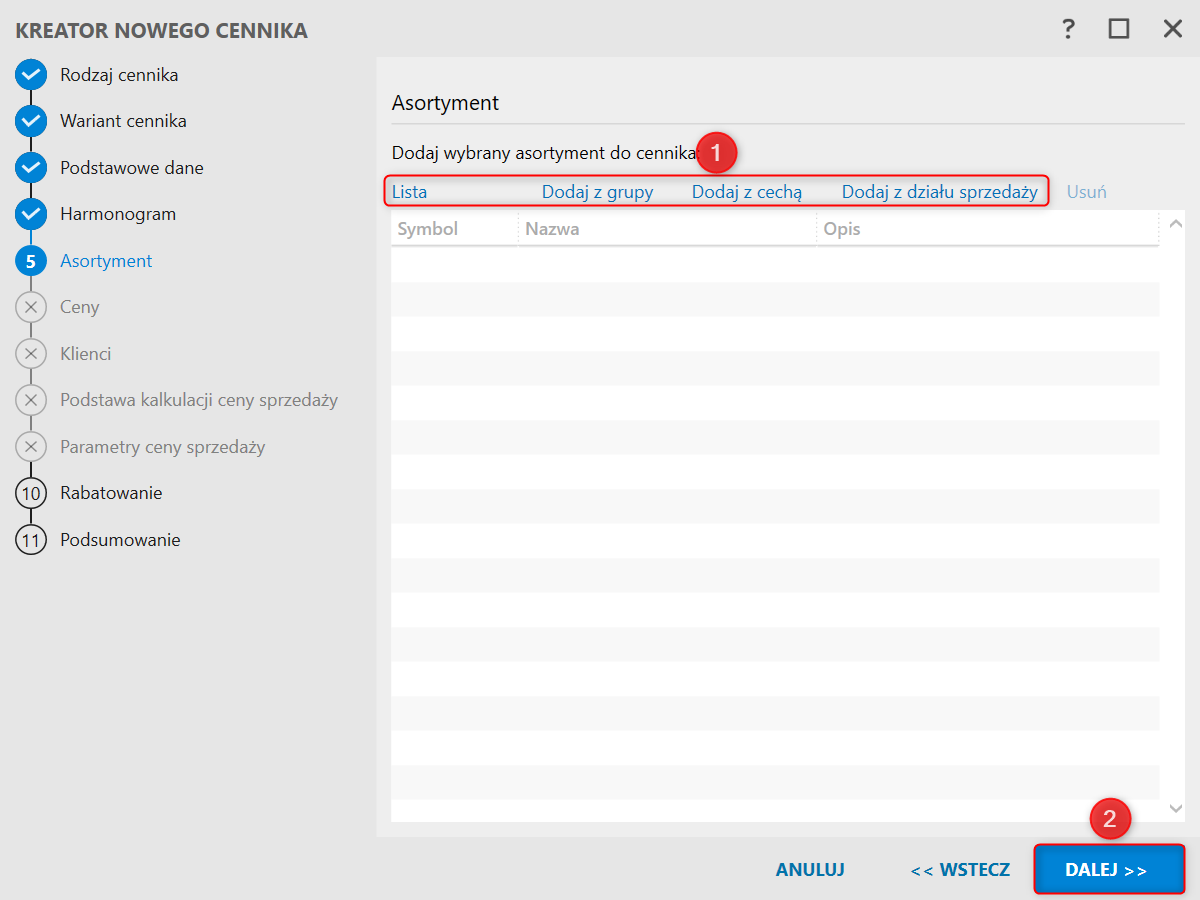Click the Podstawa kalkulacji step icon
Screen dimensions: 1200x900
click(31, 400)
